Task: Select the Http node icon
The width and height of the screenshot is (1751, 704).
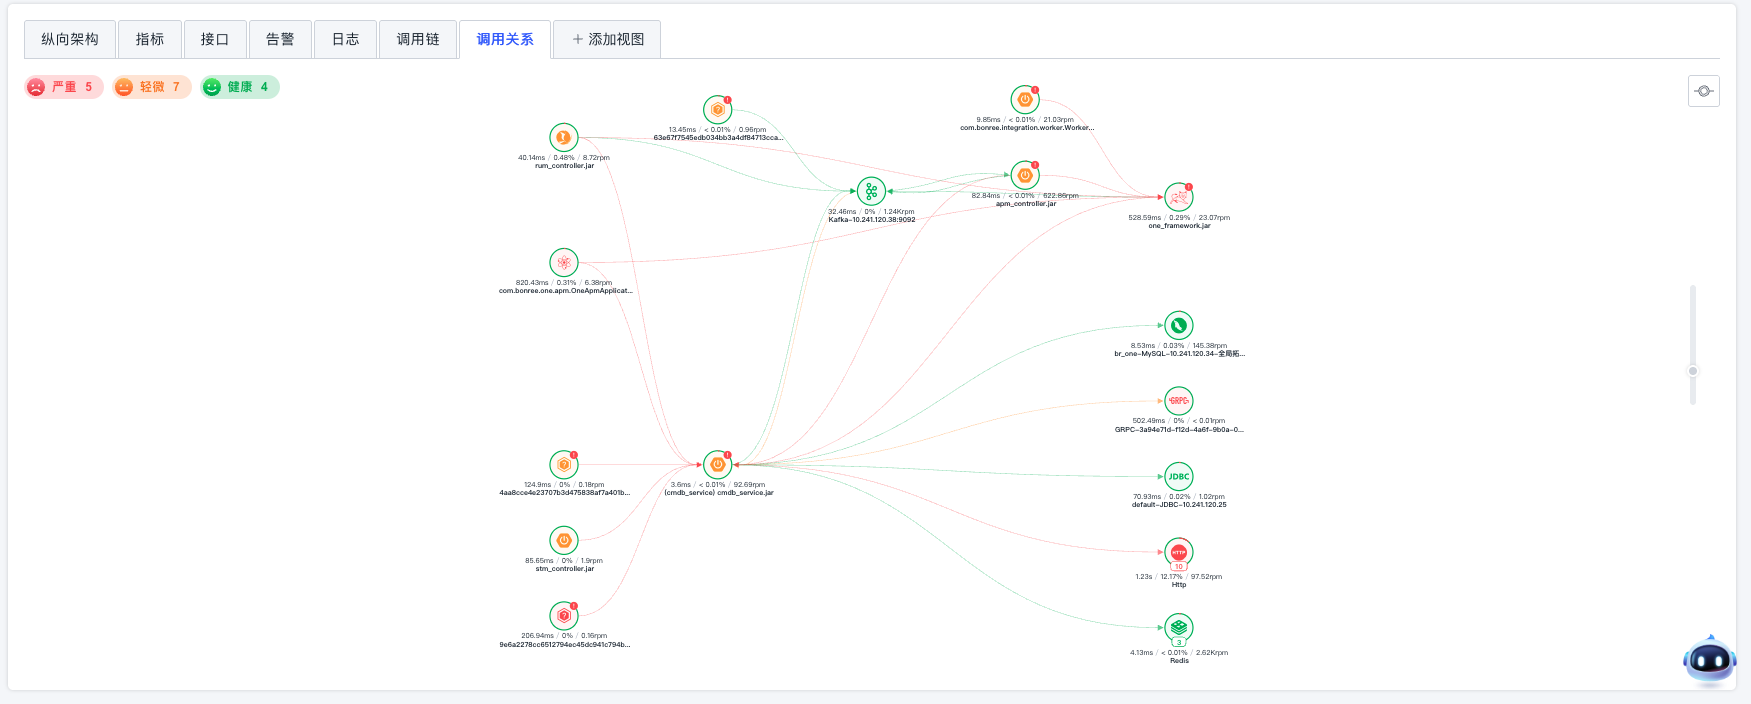Action: [x=1179, y=552]
